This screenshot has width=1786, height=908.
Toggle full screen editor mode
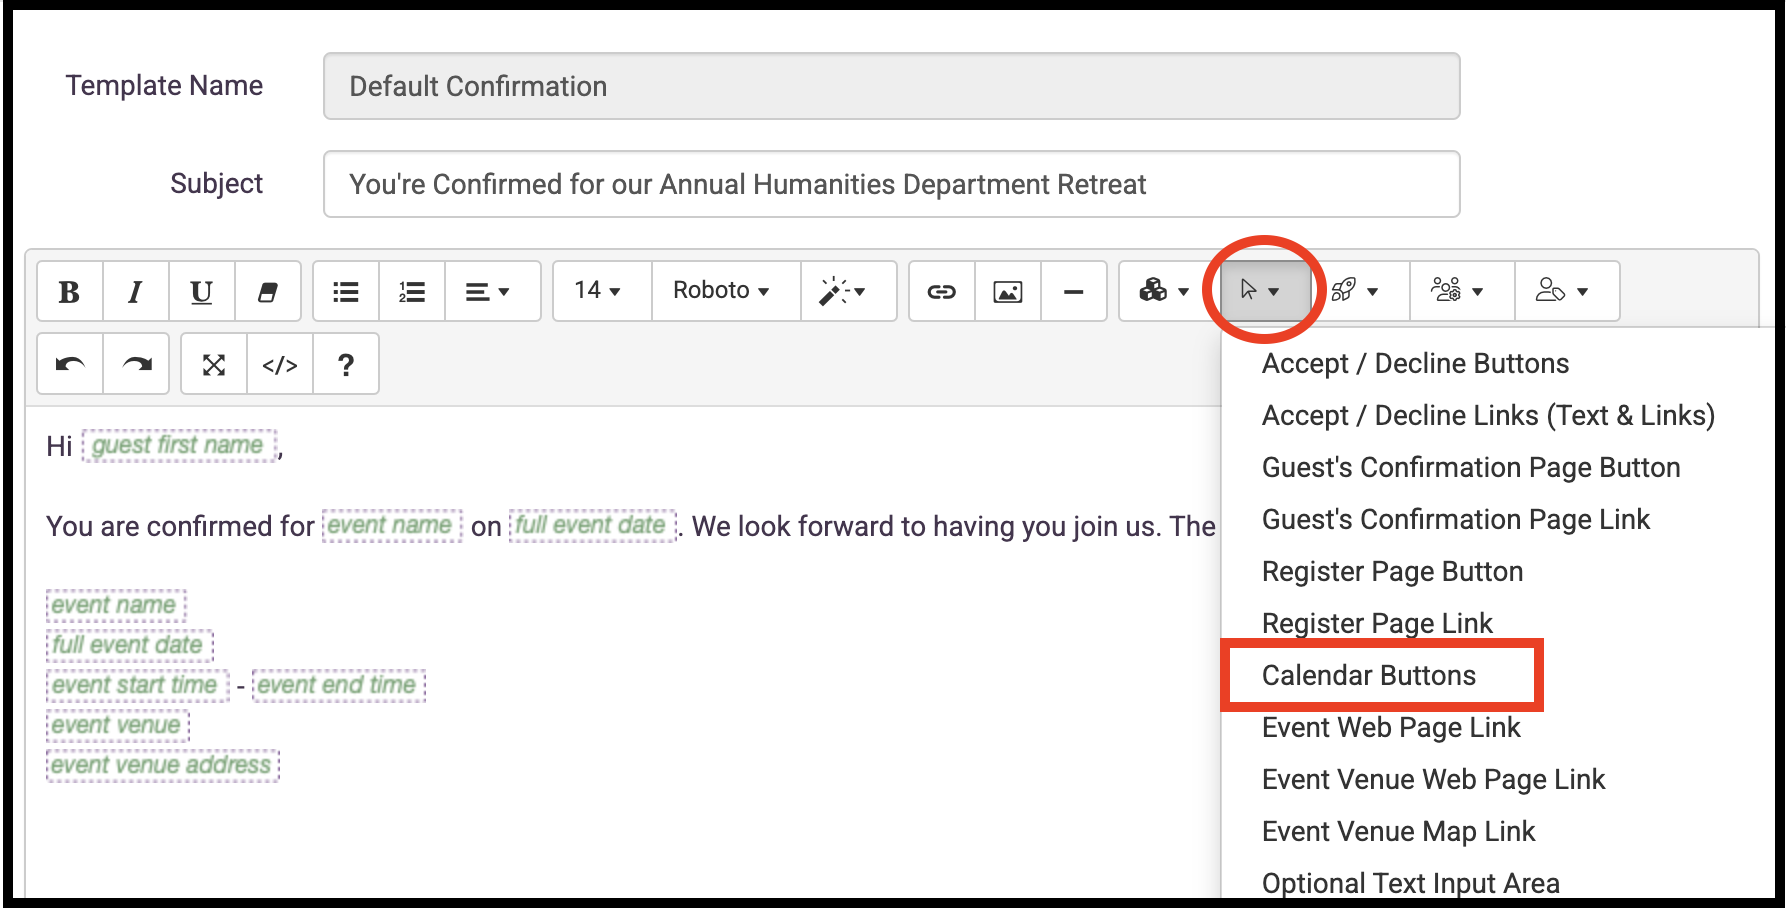(x=214, y=365)
